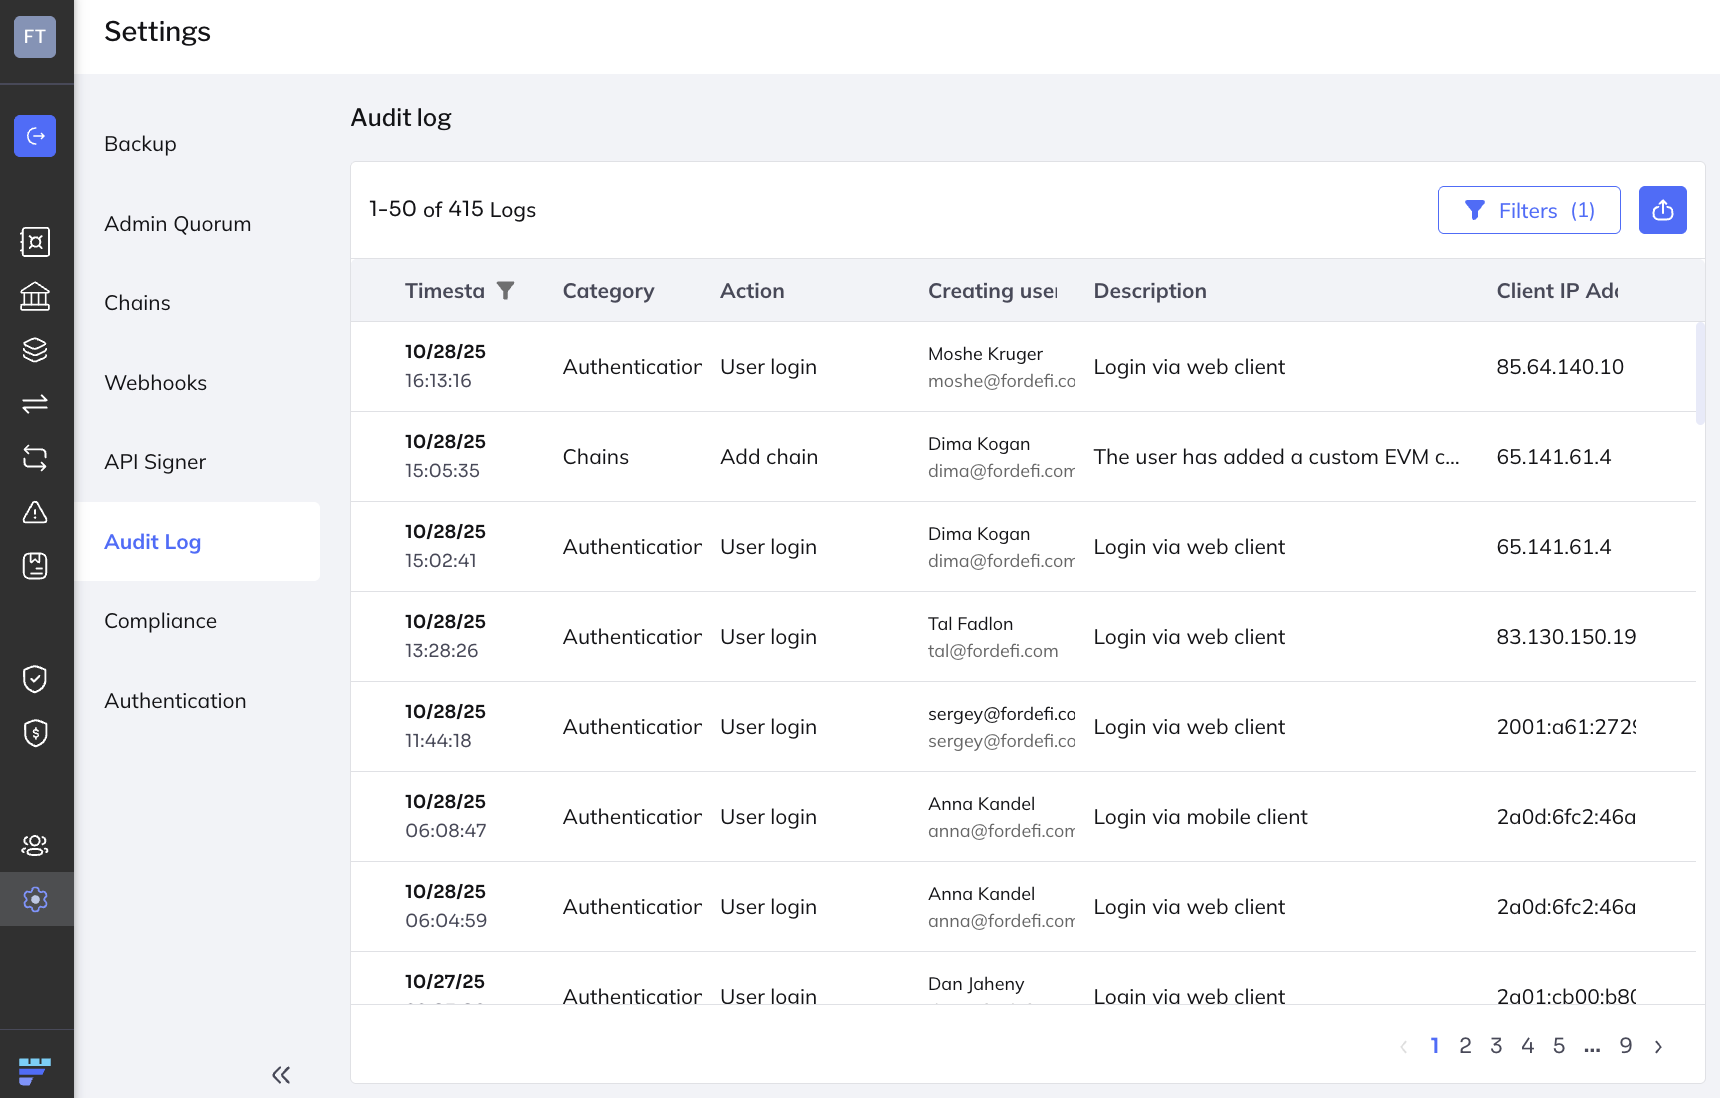This screenshot has height=1098, width=1720.
Task: Switch to the Compliance settings section
Action: point(160,621)
